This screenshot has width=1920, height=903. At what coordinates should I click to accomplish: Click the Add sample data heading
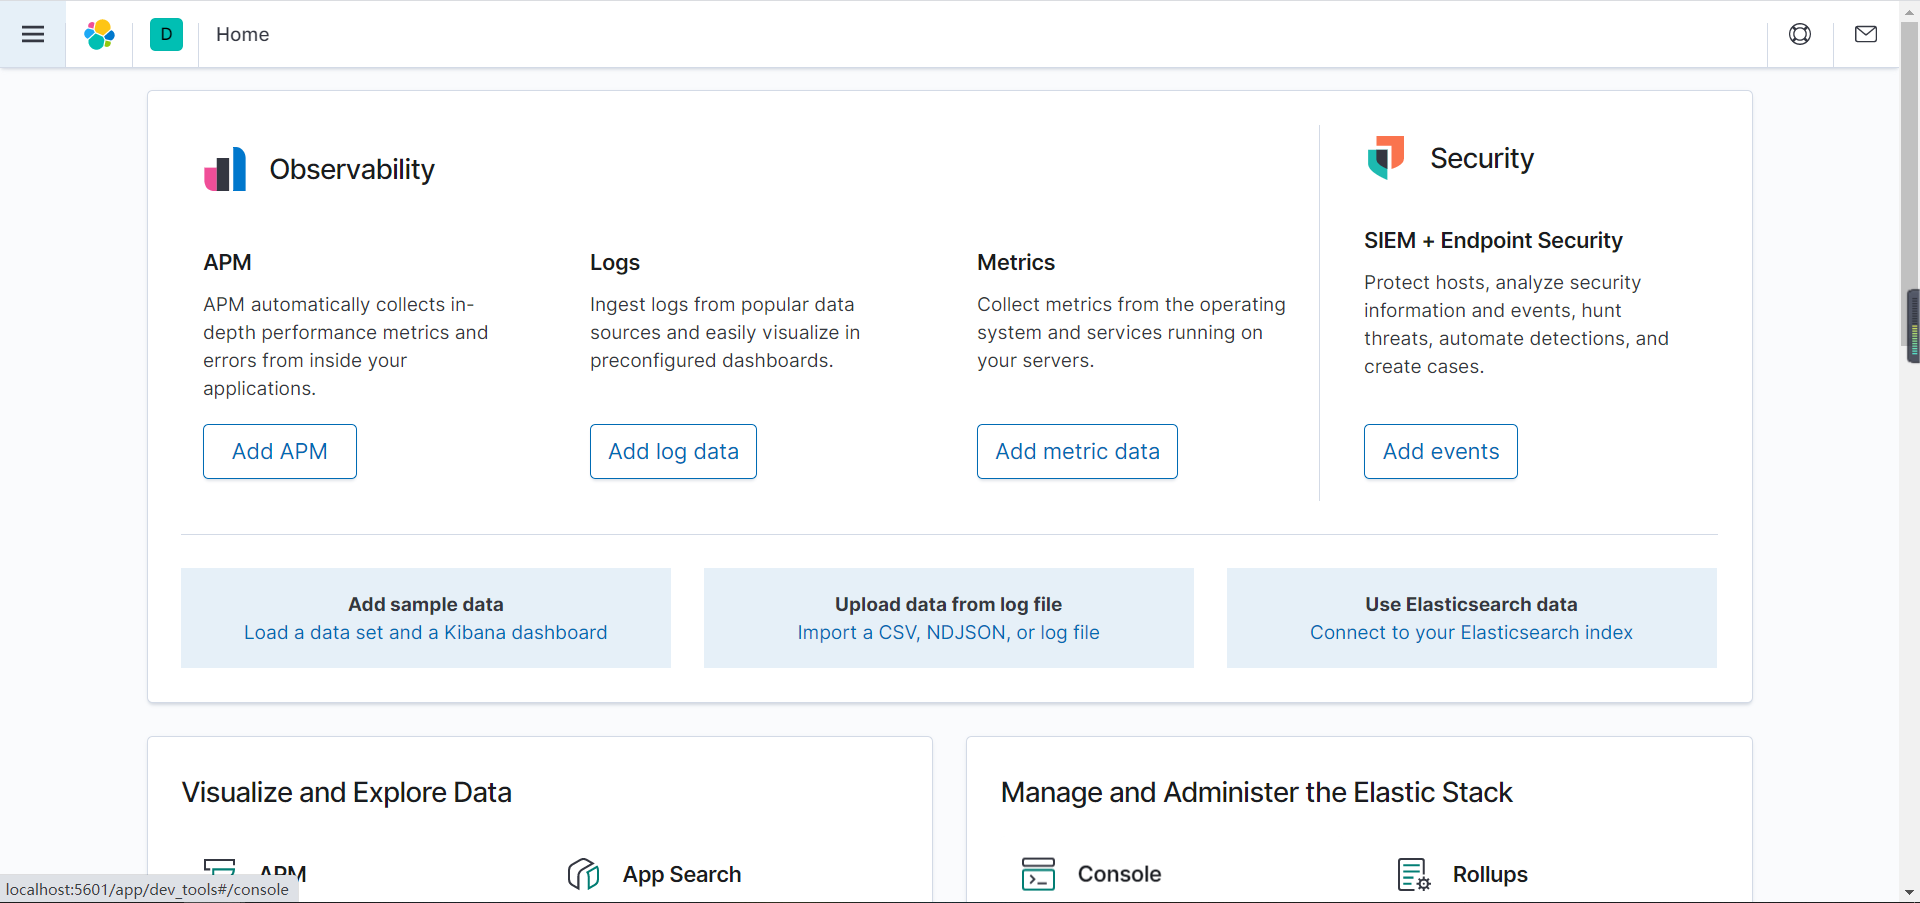(426, 604)
